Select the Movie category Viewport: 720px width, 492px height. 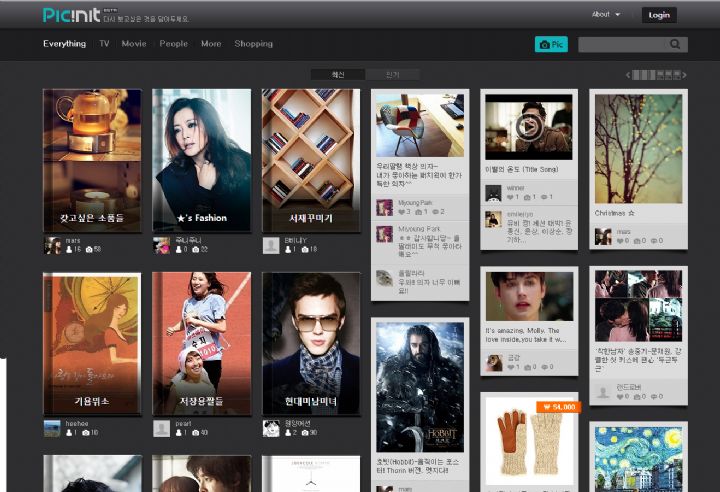pyautogui.click(x=134, y=44)
